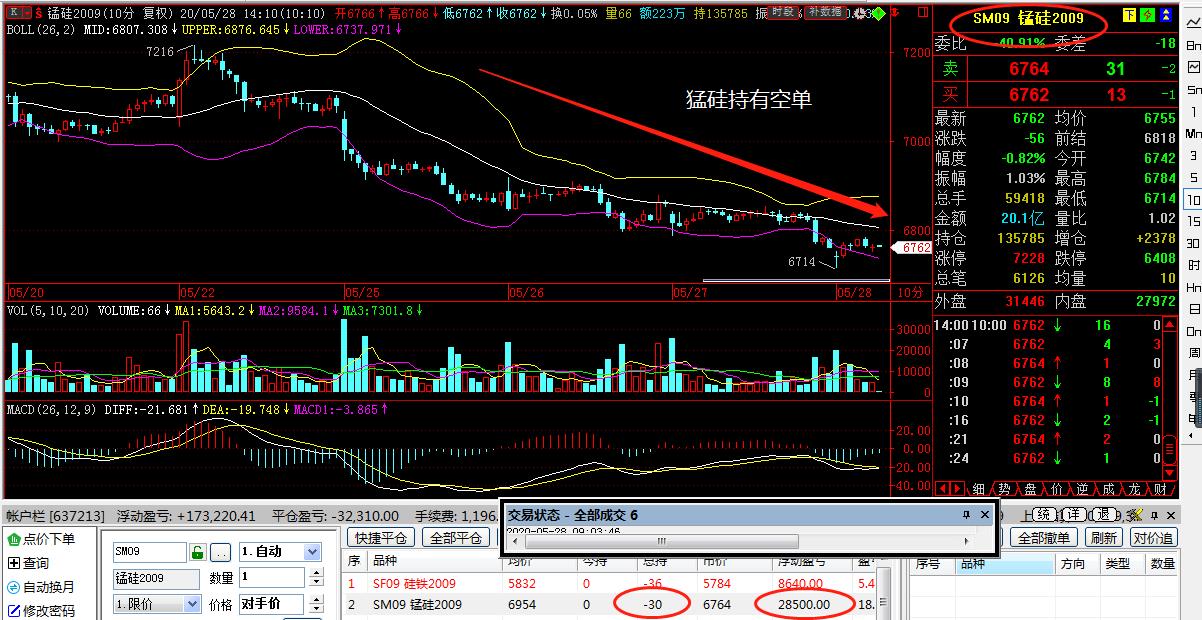Click the tools icon beside the 退 button
Viewport: 1202px width, 620px height.
pos(1134,514)
